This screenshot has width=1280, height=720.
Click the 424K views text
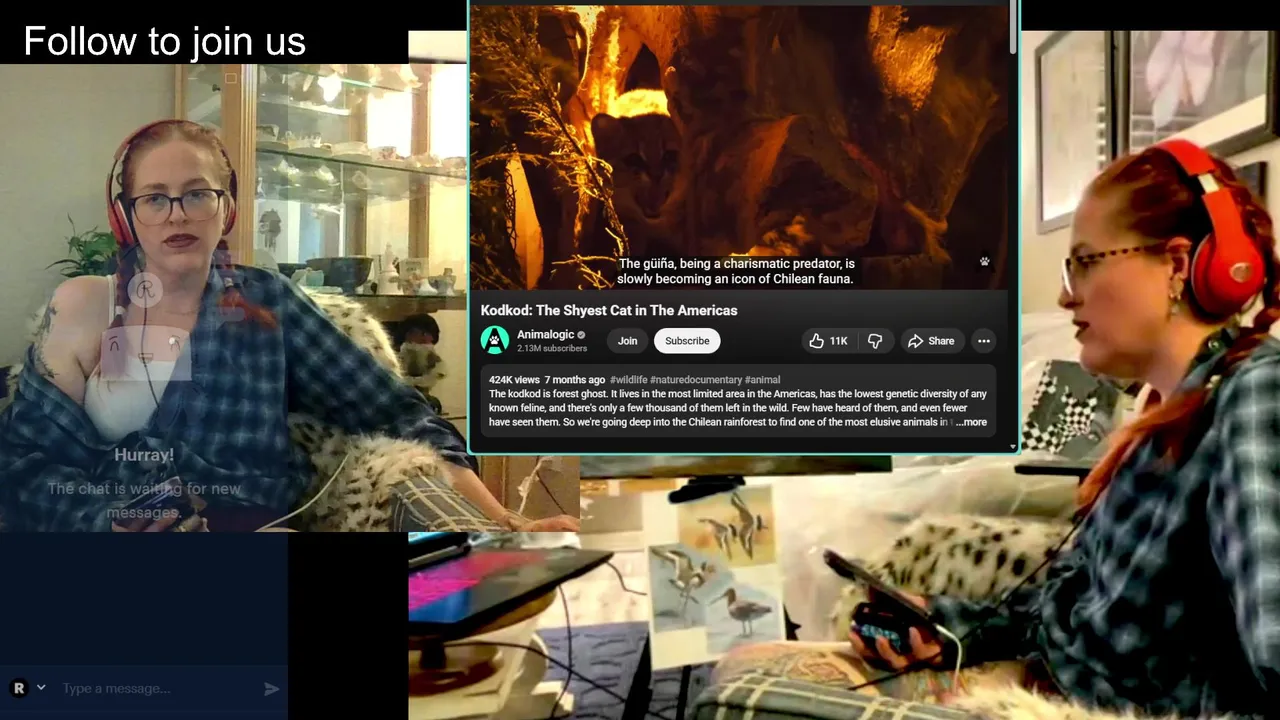[x=515, y=380]
